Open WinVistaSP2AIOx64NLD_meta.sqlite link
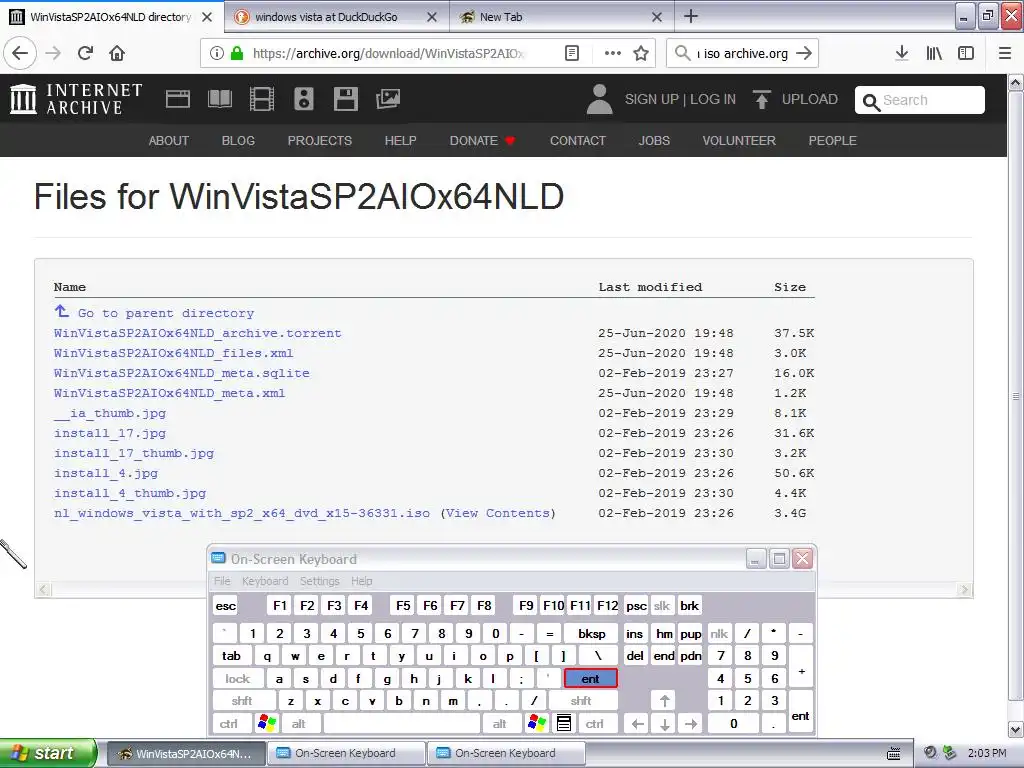 point(182,373)
